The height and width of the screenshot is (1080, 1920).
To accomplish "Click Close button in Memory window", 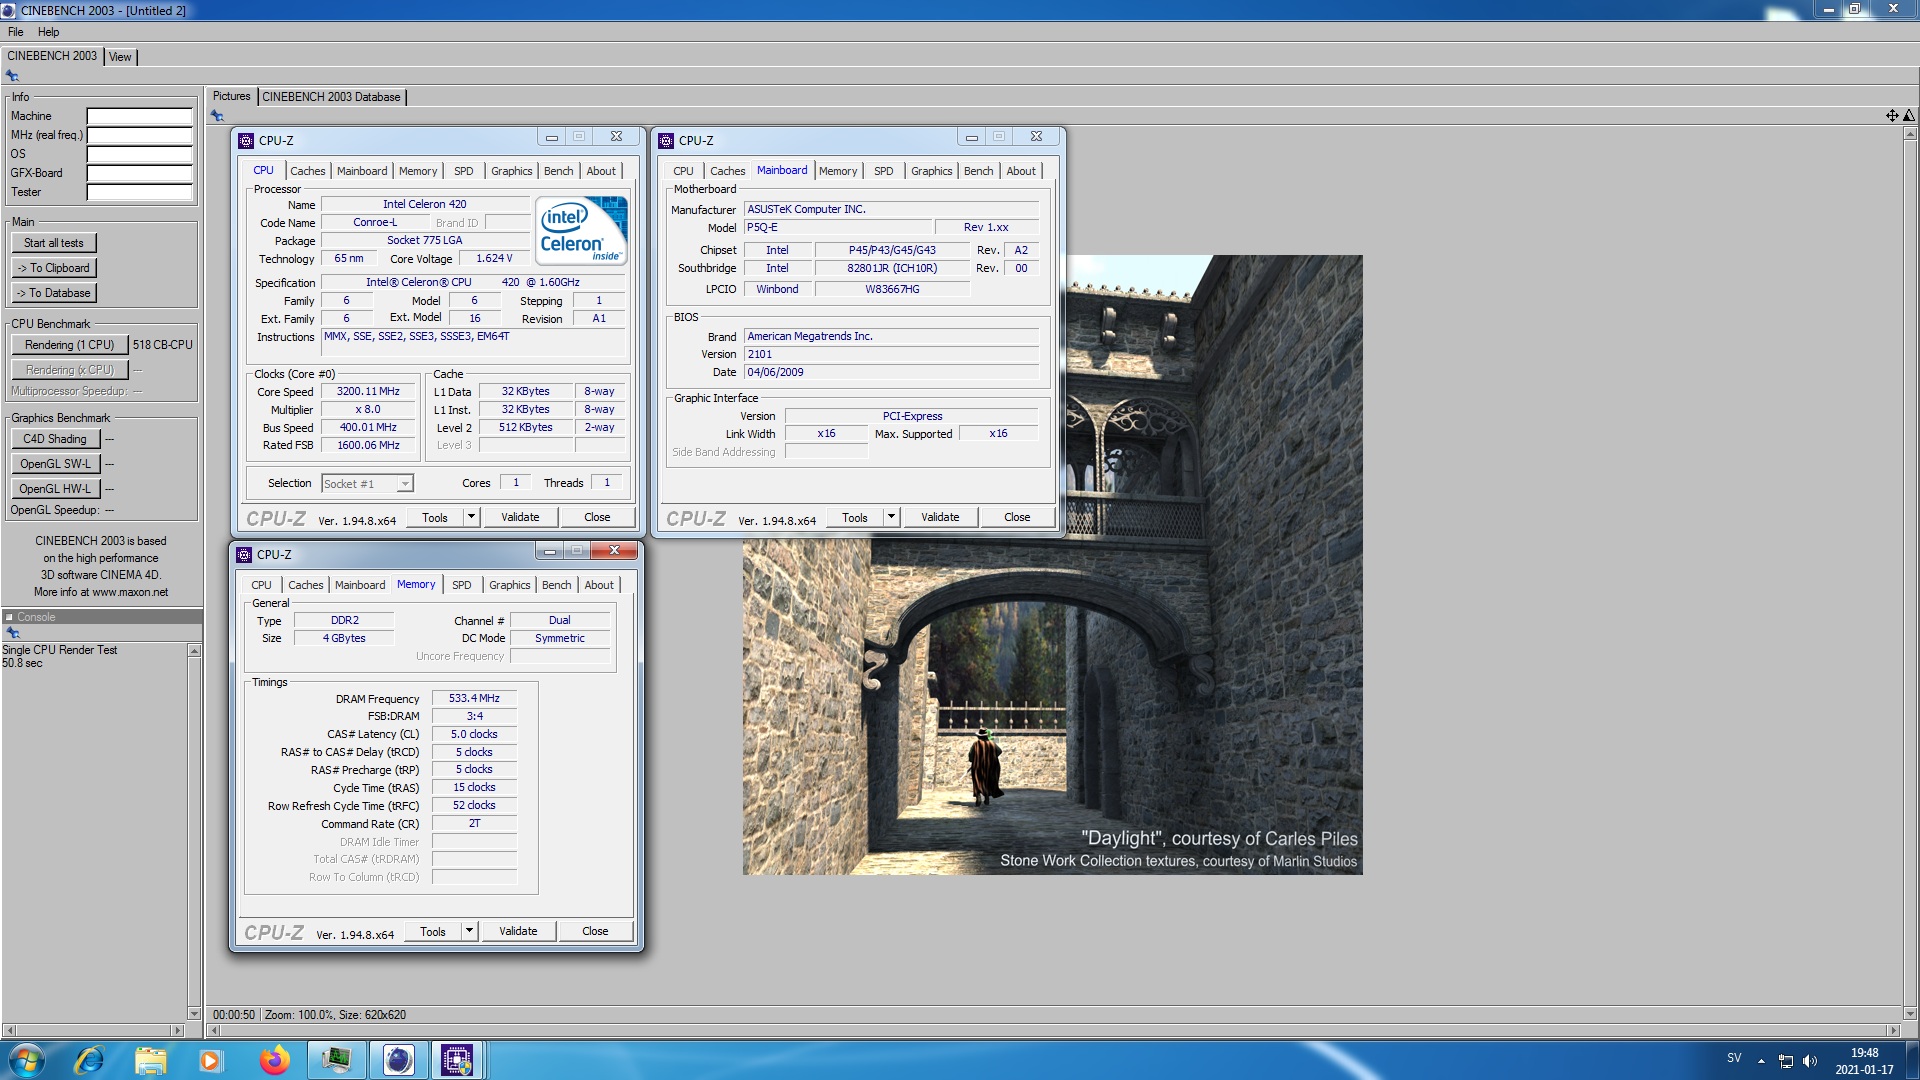I will pyautogui.click(x=595, y=931).
